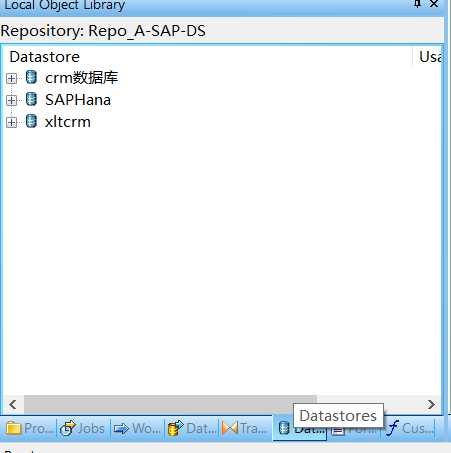The width and height of the screenshot is (451, 453).
Task: Expand the SAPHana datastore node
Action: [x=11, y=100]
